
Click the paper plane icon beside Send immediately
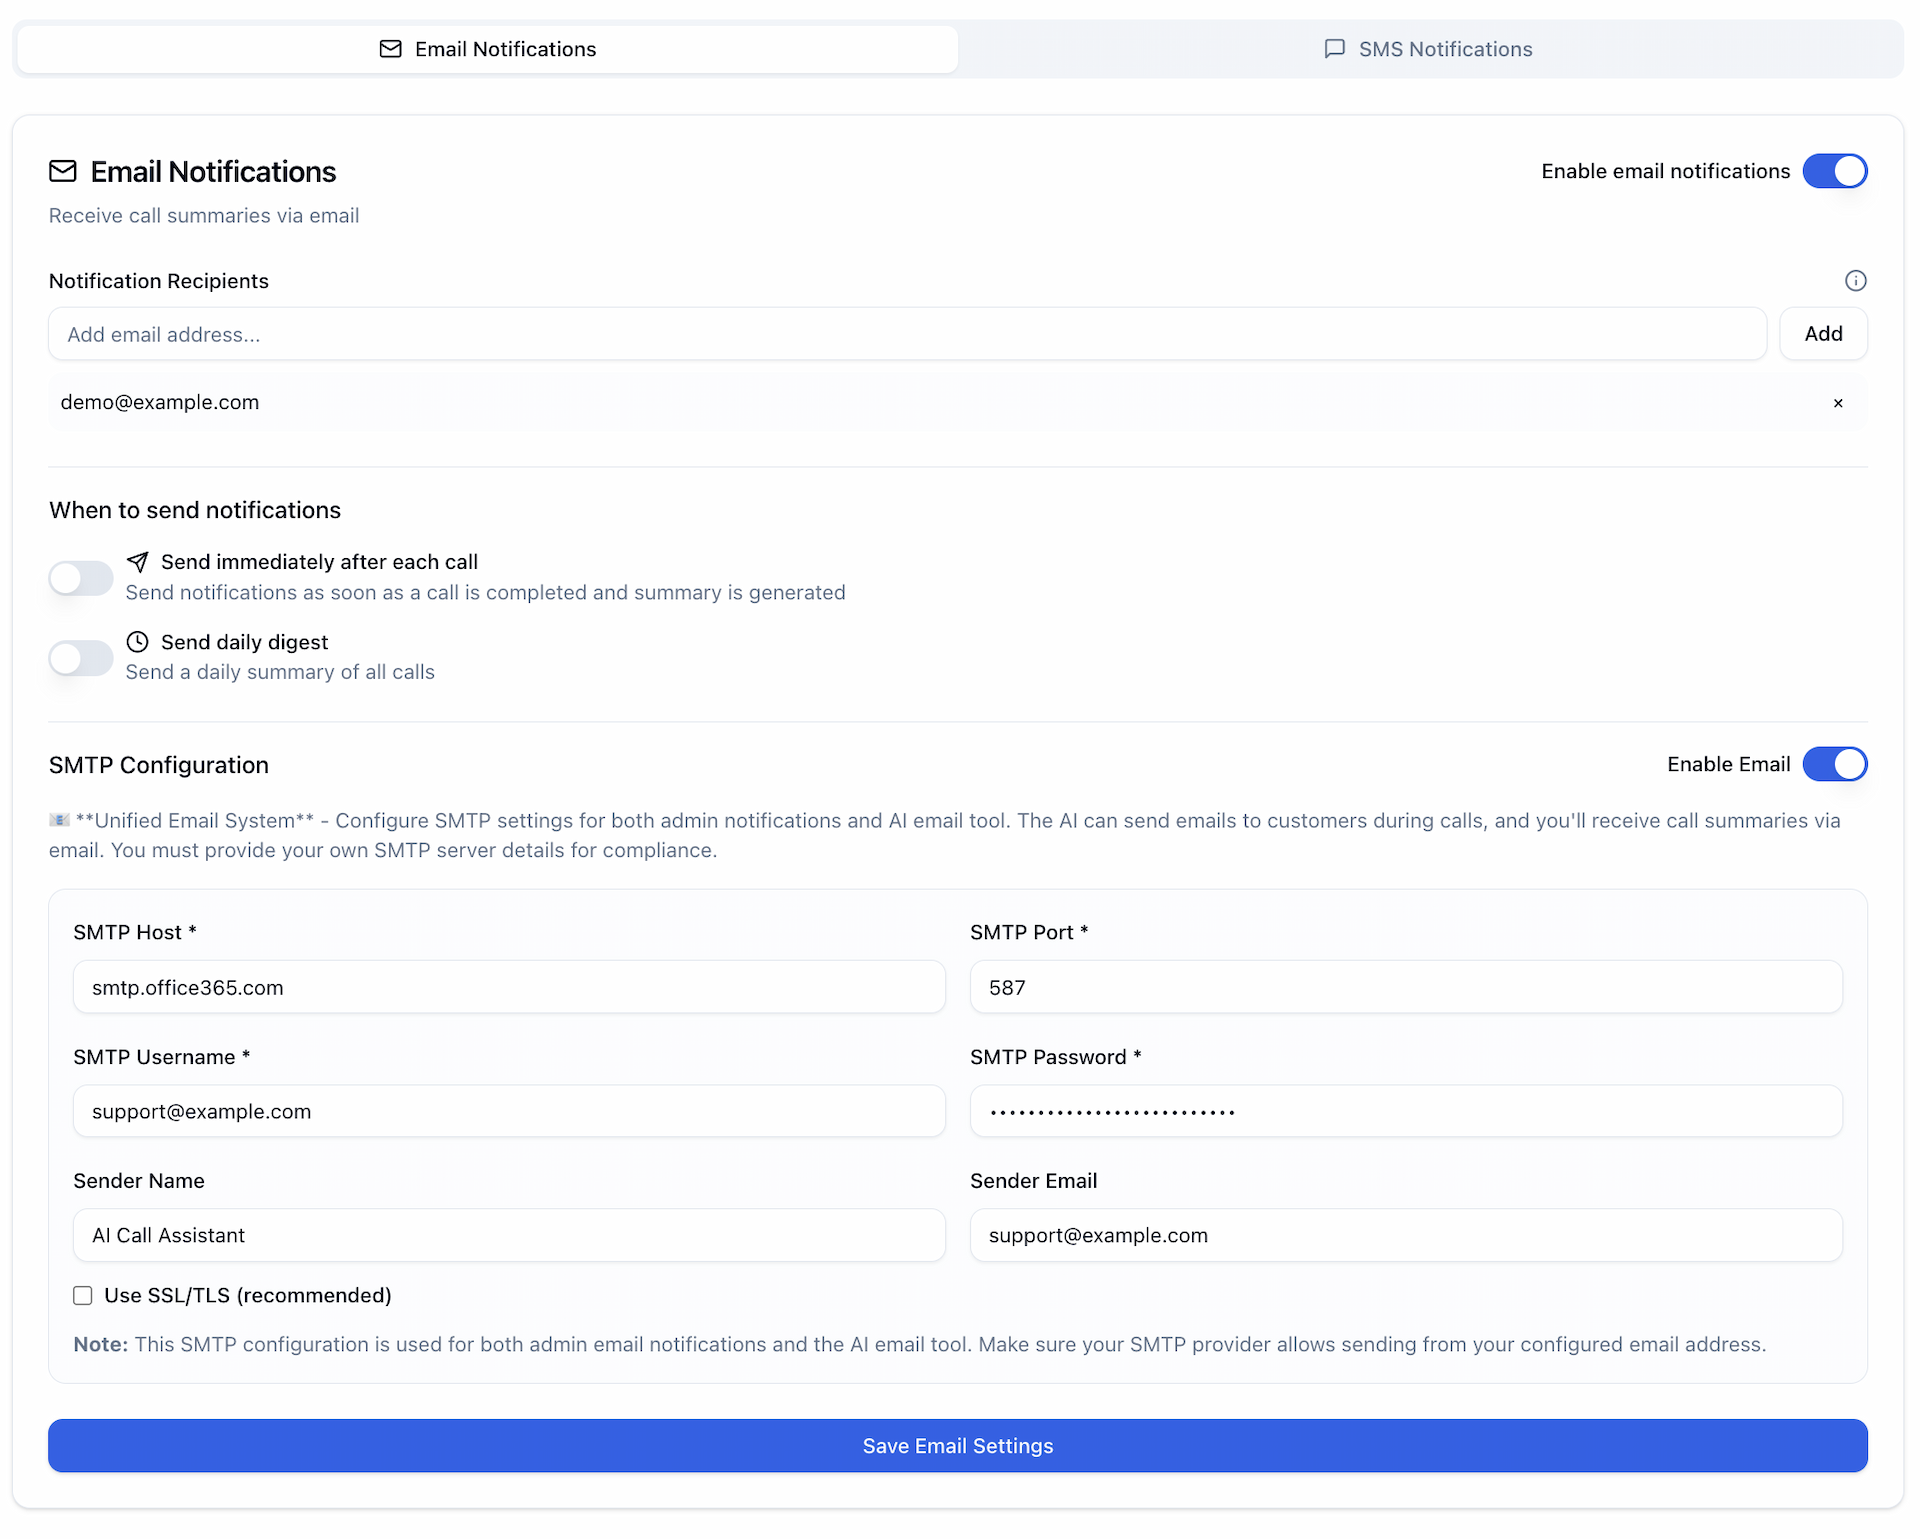point(137,561)
